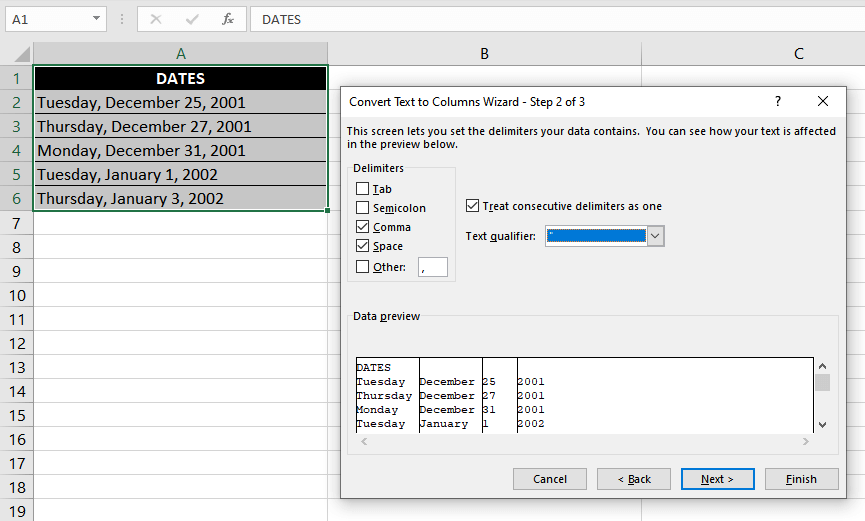865x521 pixels.
Task: Select row 18 header
Action: (x=17, y=487)
